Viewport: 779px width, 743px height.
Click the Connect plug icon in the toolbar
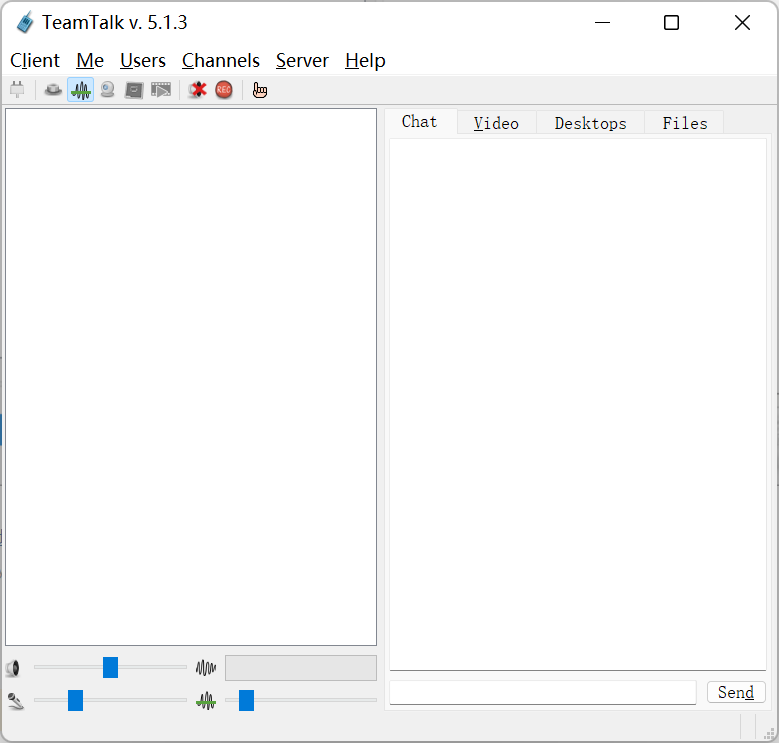17,90
